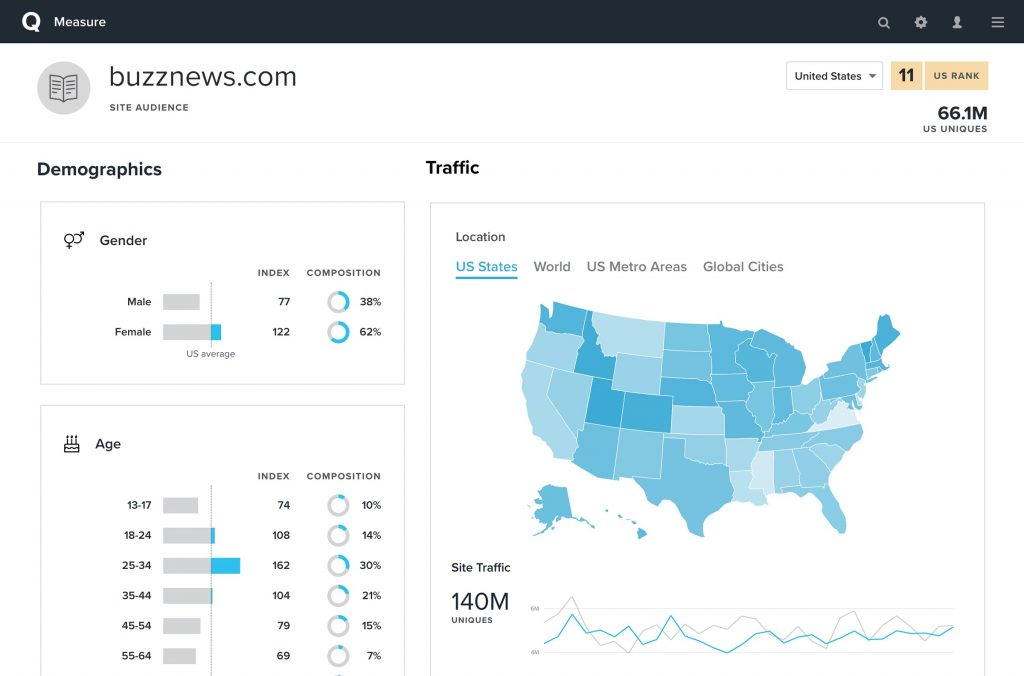Click the 55-64 composition donut
This screenshot has width=1024, height=676.
click(x=338, y=655)
